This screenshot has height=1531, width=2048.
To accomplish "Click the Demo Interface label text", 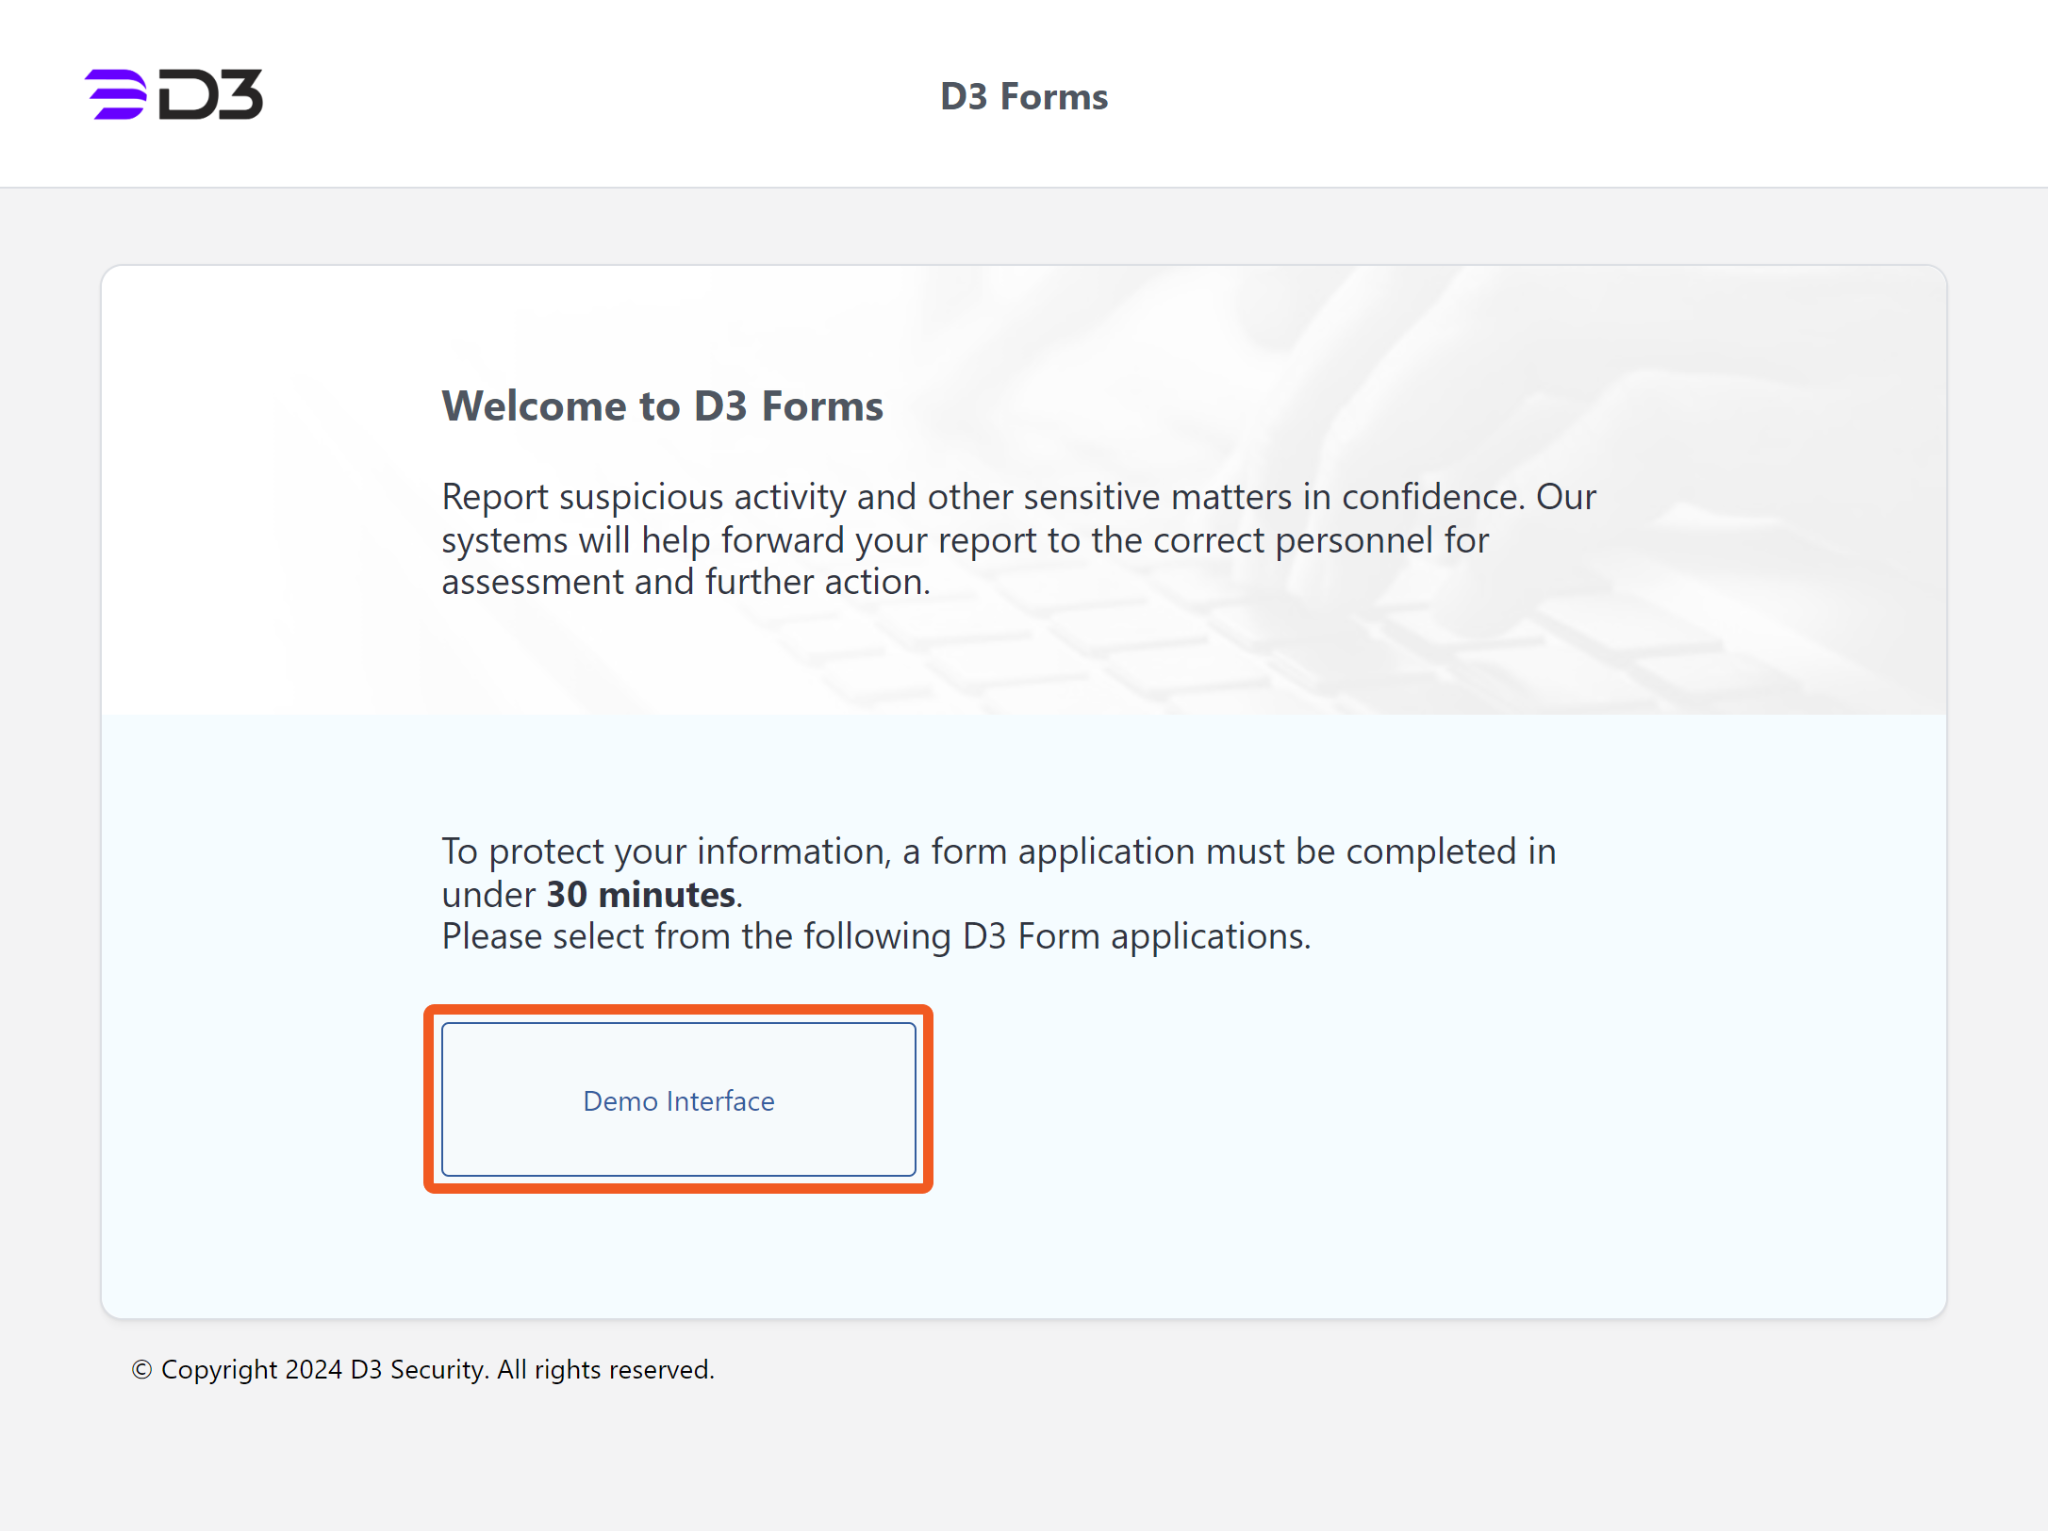I will tap(678, 1101).
